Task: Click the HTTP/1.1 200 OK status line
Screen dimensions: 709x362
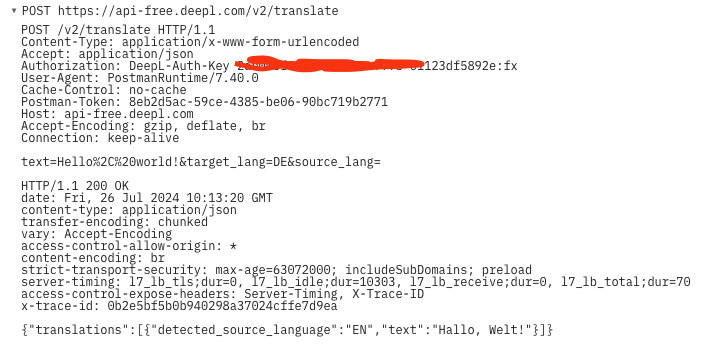Action: tap(75, 186)
